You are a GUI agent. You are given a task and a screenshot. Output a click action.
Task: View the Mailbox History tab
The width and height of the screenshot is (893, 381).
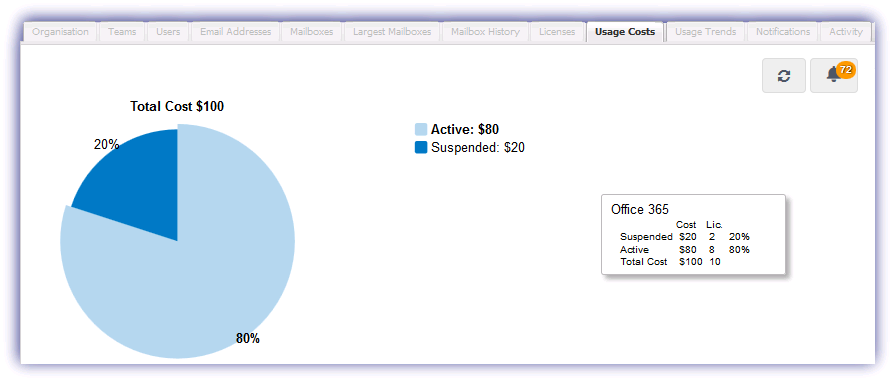pyautogui.click(x=485, y=32)
